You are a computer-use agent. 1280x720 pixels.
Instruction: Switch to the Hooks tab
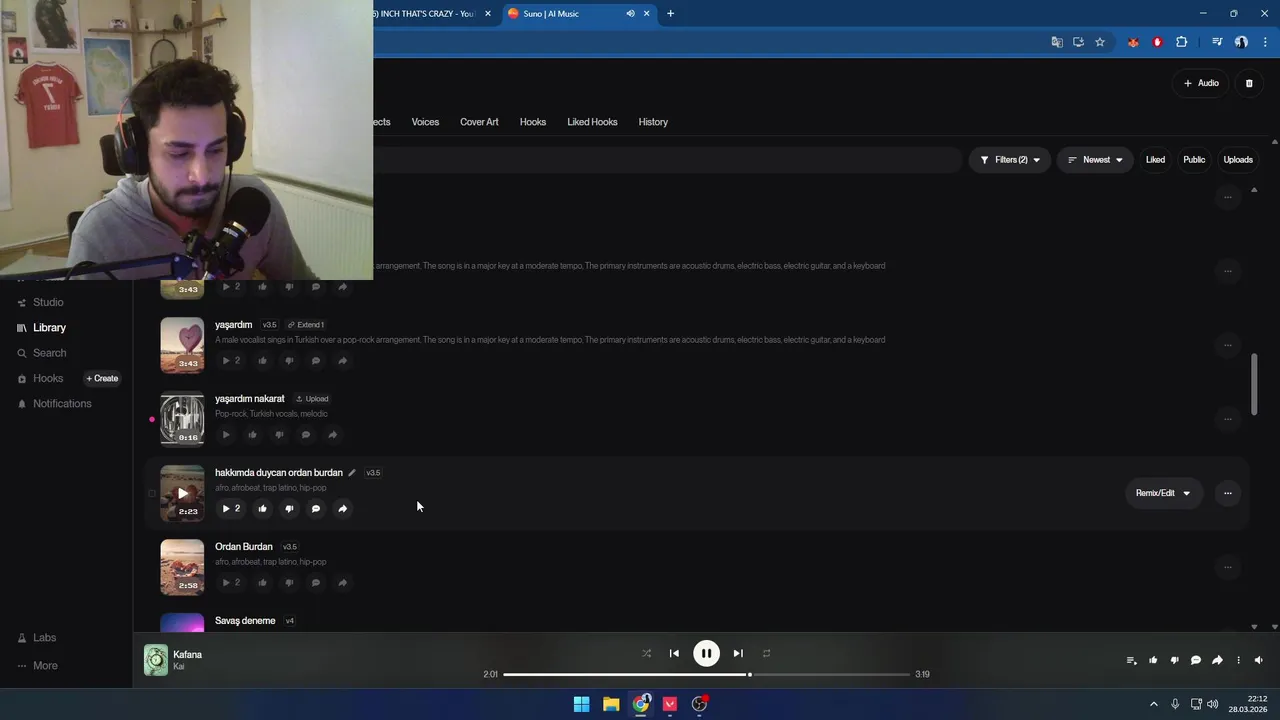coord(533,122)
